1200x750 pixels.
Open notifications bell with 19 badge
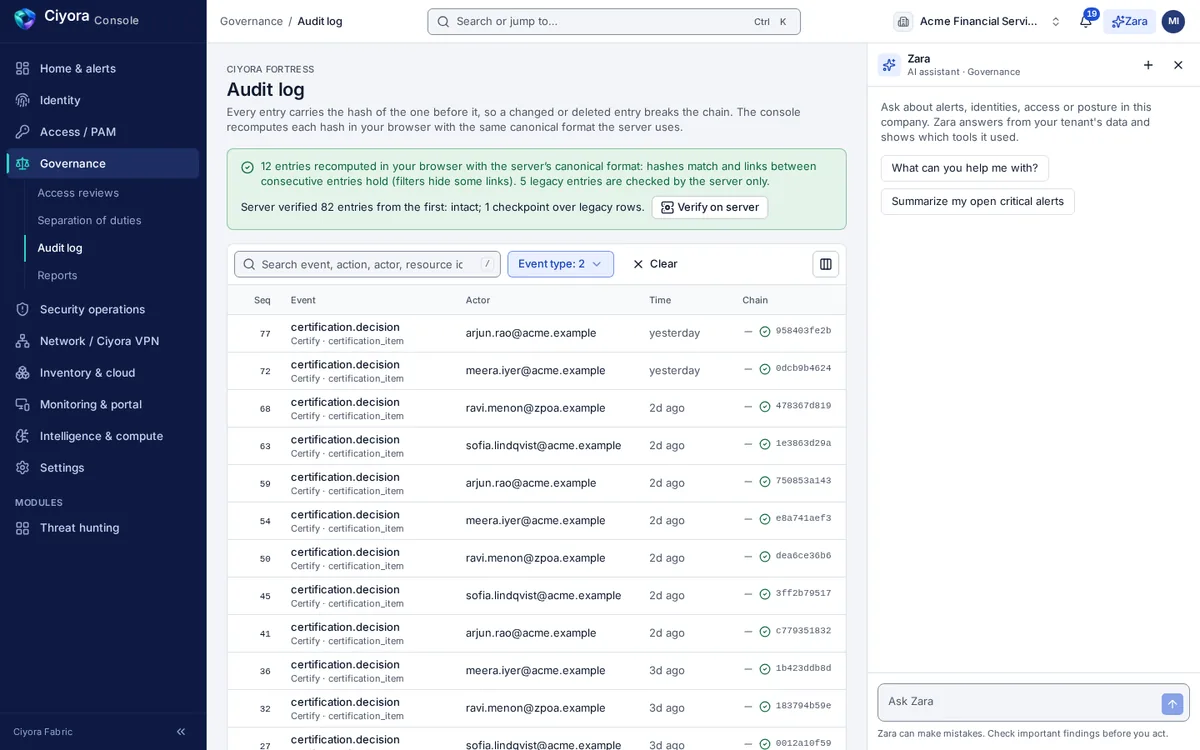(1086, 21)
